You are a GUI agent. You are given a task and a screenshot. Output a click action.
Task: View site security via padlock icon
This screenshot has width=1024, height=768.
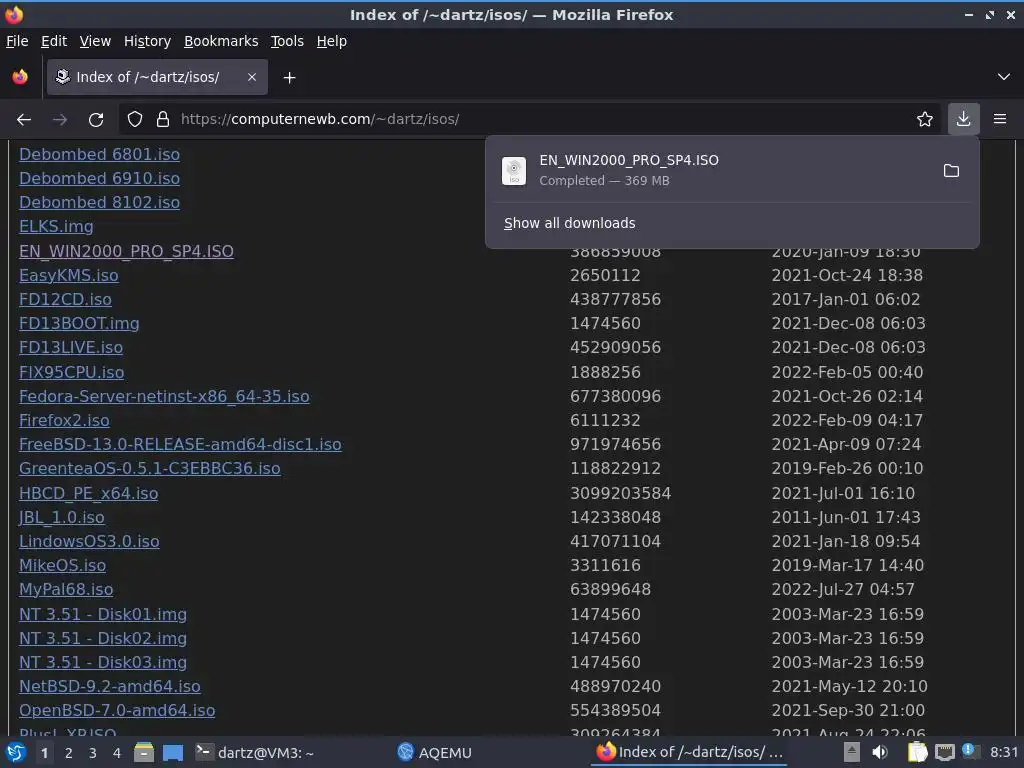(163, 120)
